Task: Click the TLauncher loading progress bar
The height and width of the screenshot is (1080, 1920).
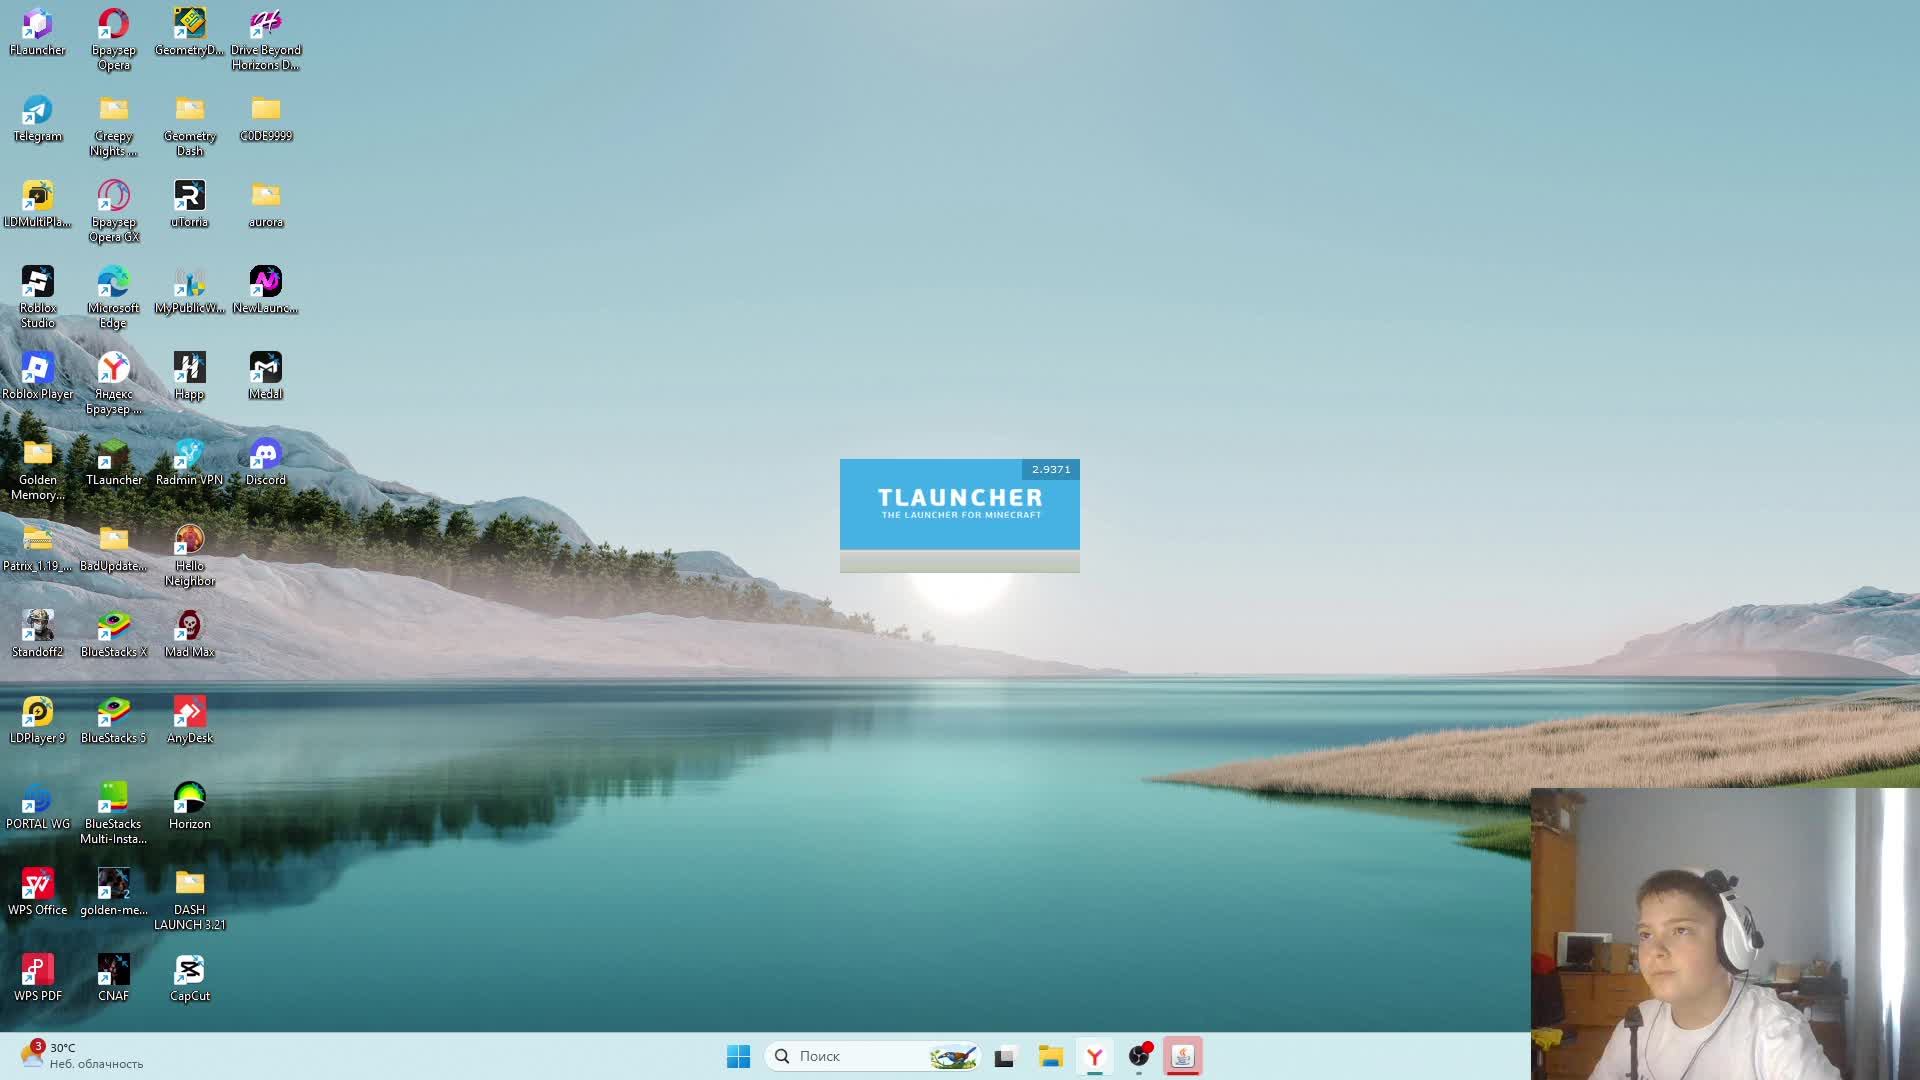Action: 960,561
